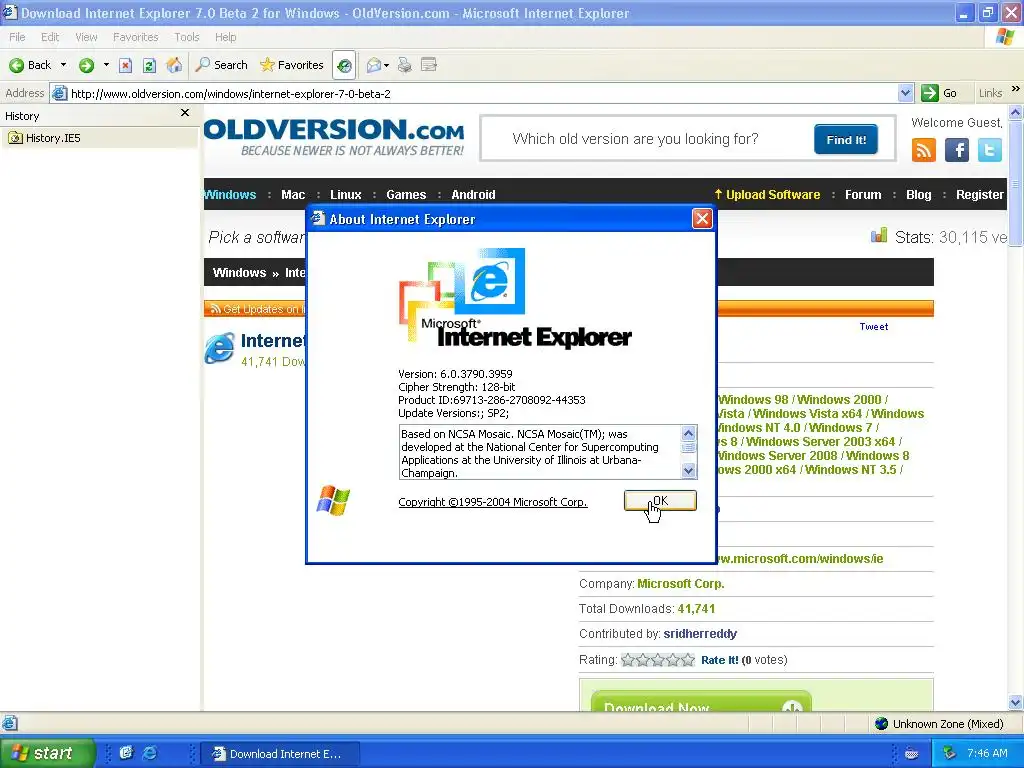The width and height of the screenshot is (1024, 768).
Task: Click the Find It! button
Action: (846, 140)
